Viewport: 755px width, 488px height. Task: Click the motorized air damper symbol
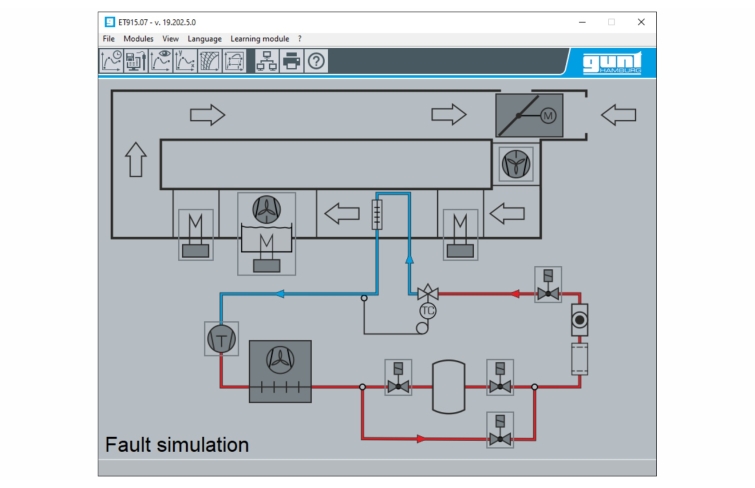[529, 116]
